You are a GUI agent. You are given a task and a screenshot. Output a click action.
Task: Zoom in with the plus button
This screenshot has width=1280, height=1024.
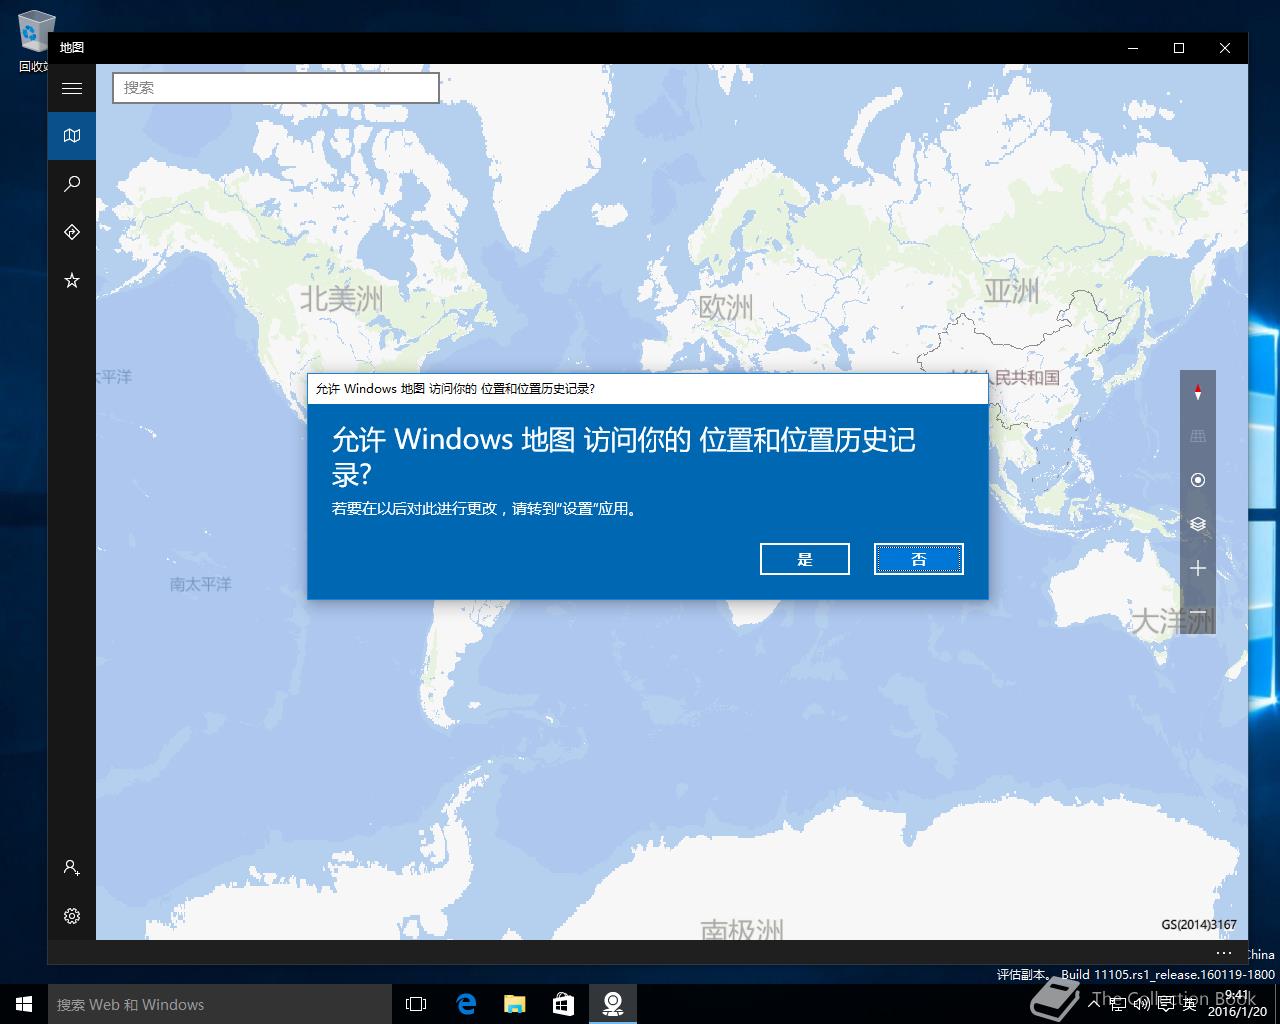click(x=1198, y=568)
